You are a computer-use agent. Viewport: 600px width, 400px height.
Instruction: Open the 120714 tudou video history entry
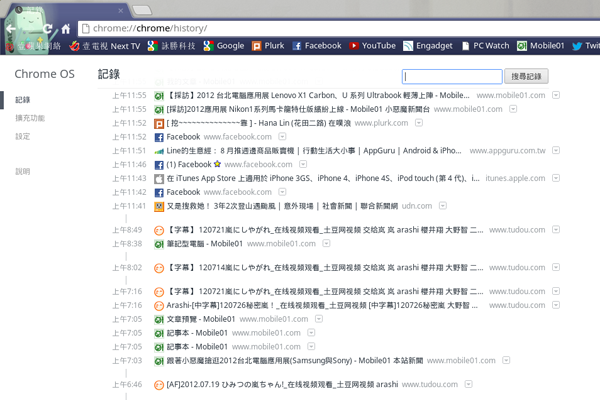point(325,268)
